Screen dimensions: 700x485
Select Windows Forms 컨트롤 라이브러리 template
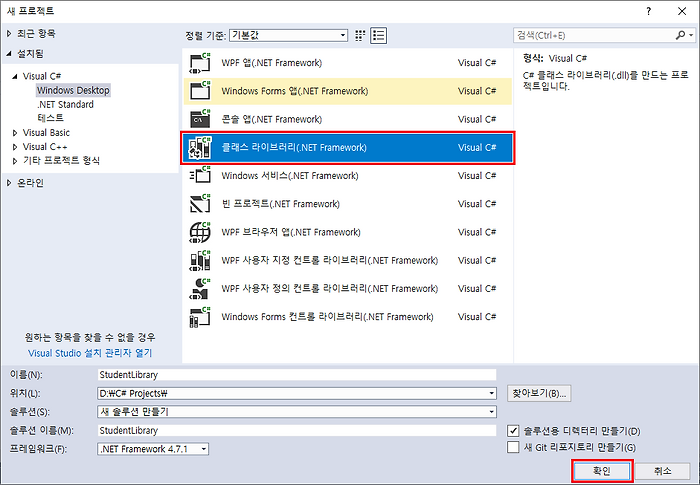[x=348, y=317]
